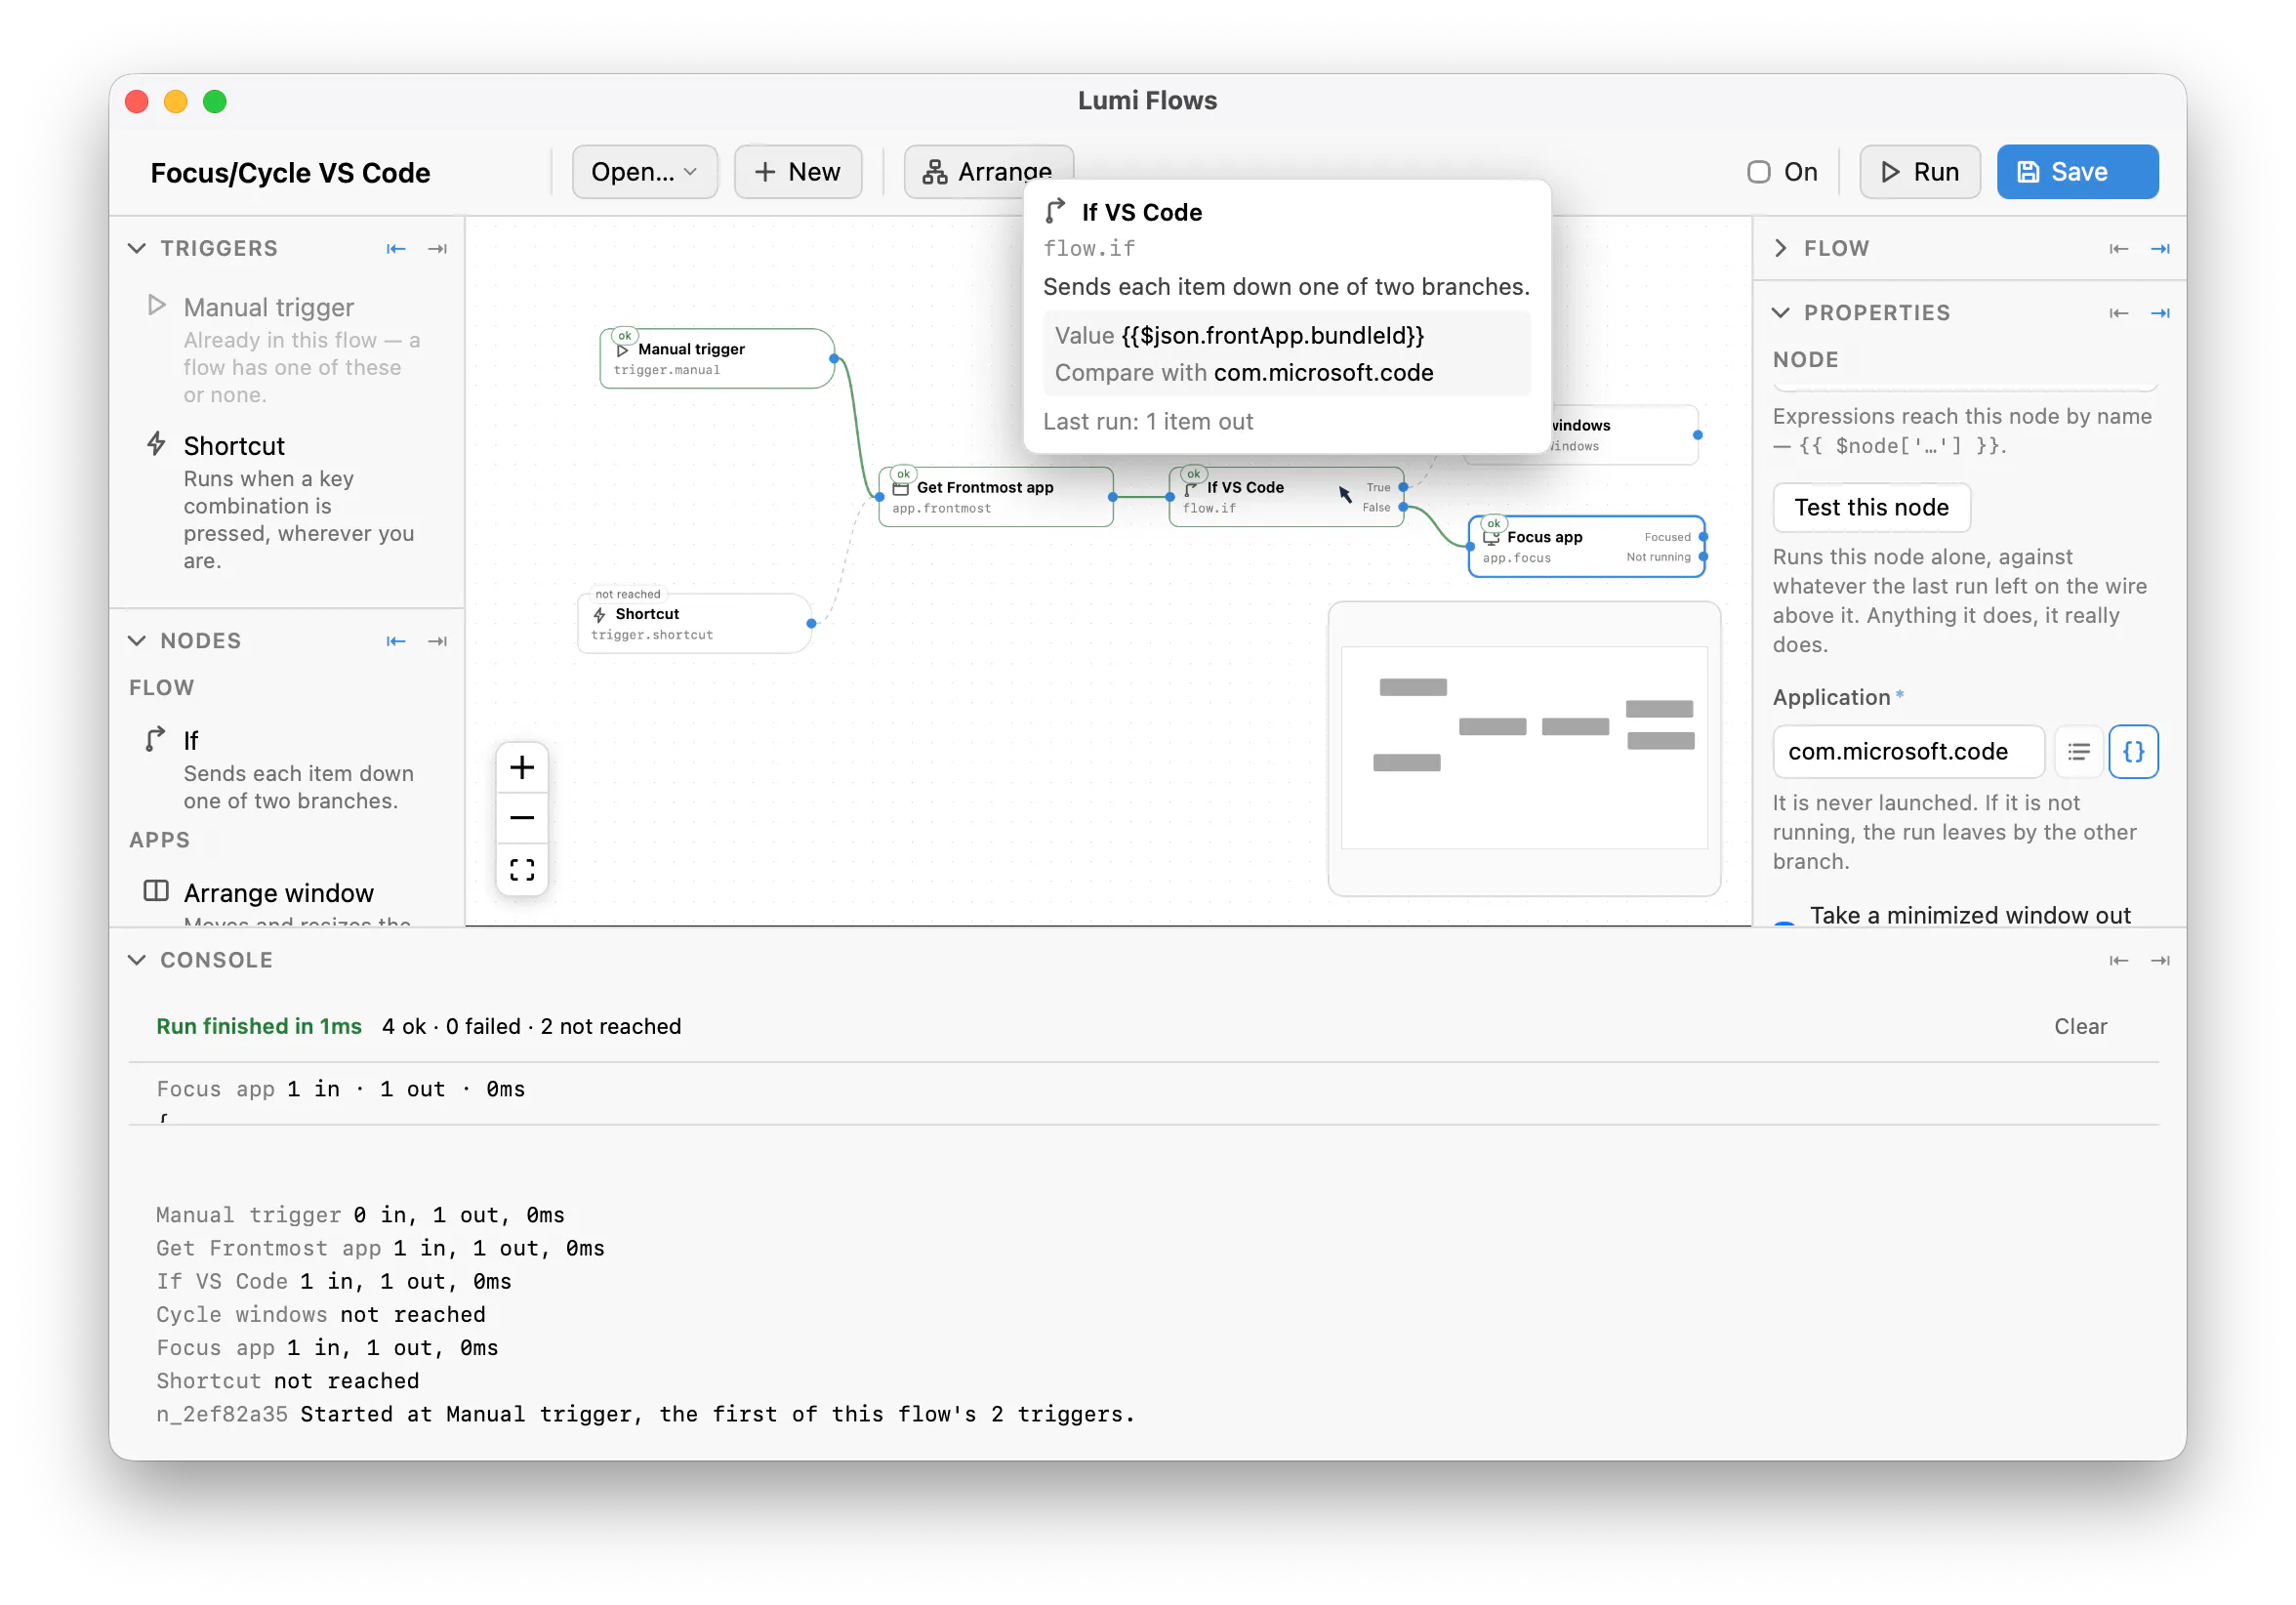
Task: Click the move-left arrow icon in the Console header
Action: coord(2118,960)
